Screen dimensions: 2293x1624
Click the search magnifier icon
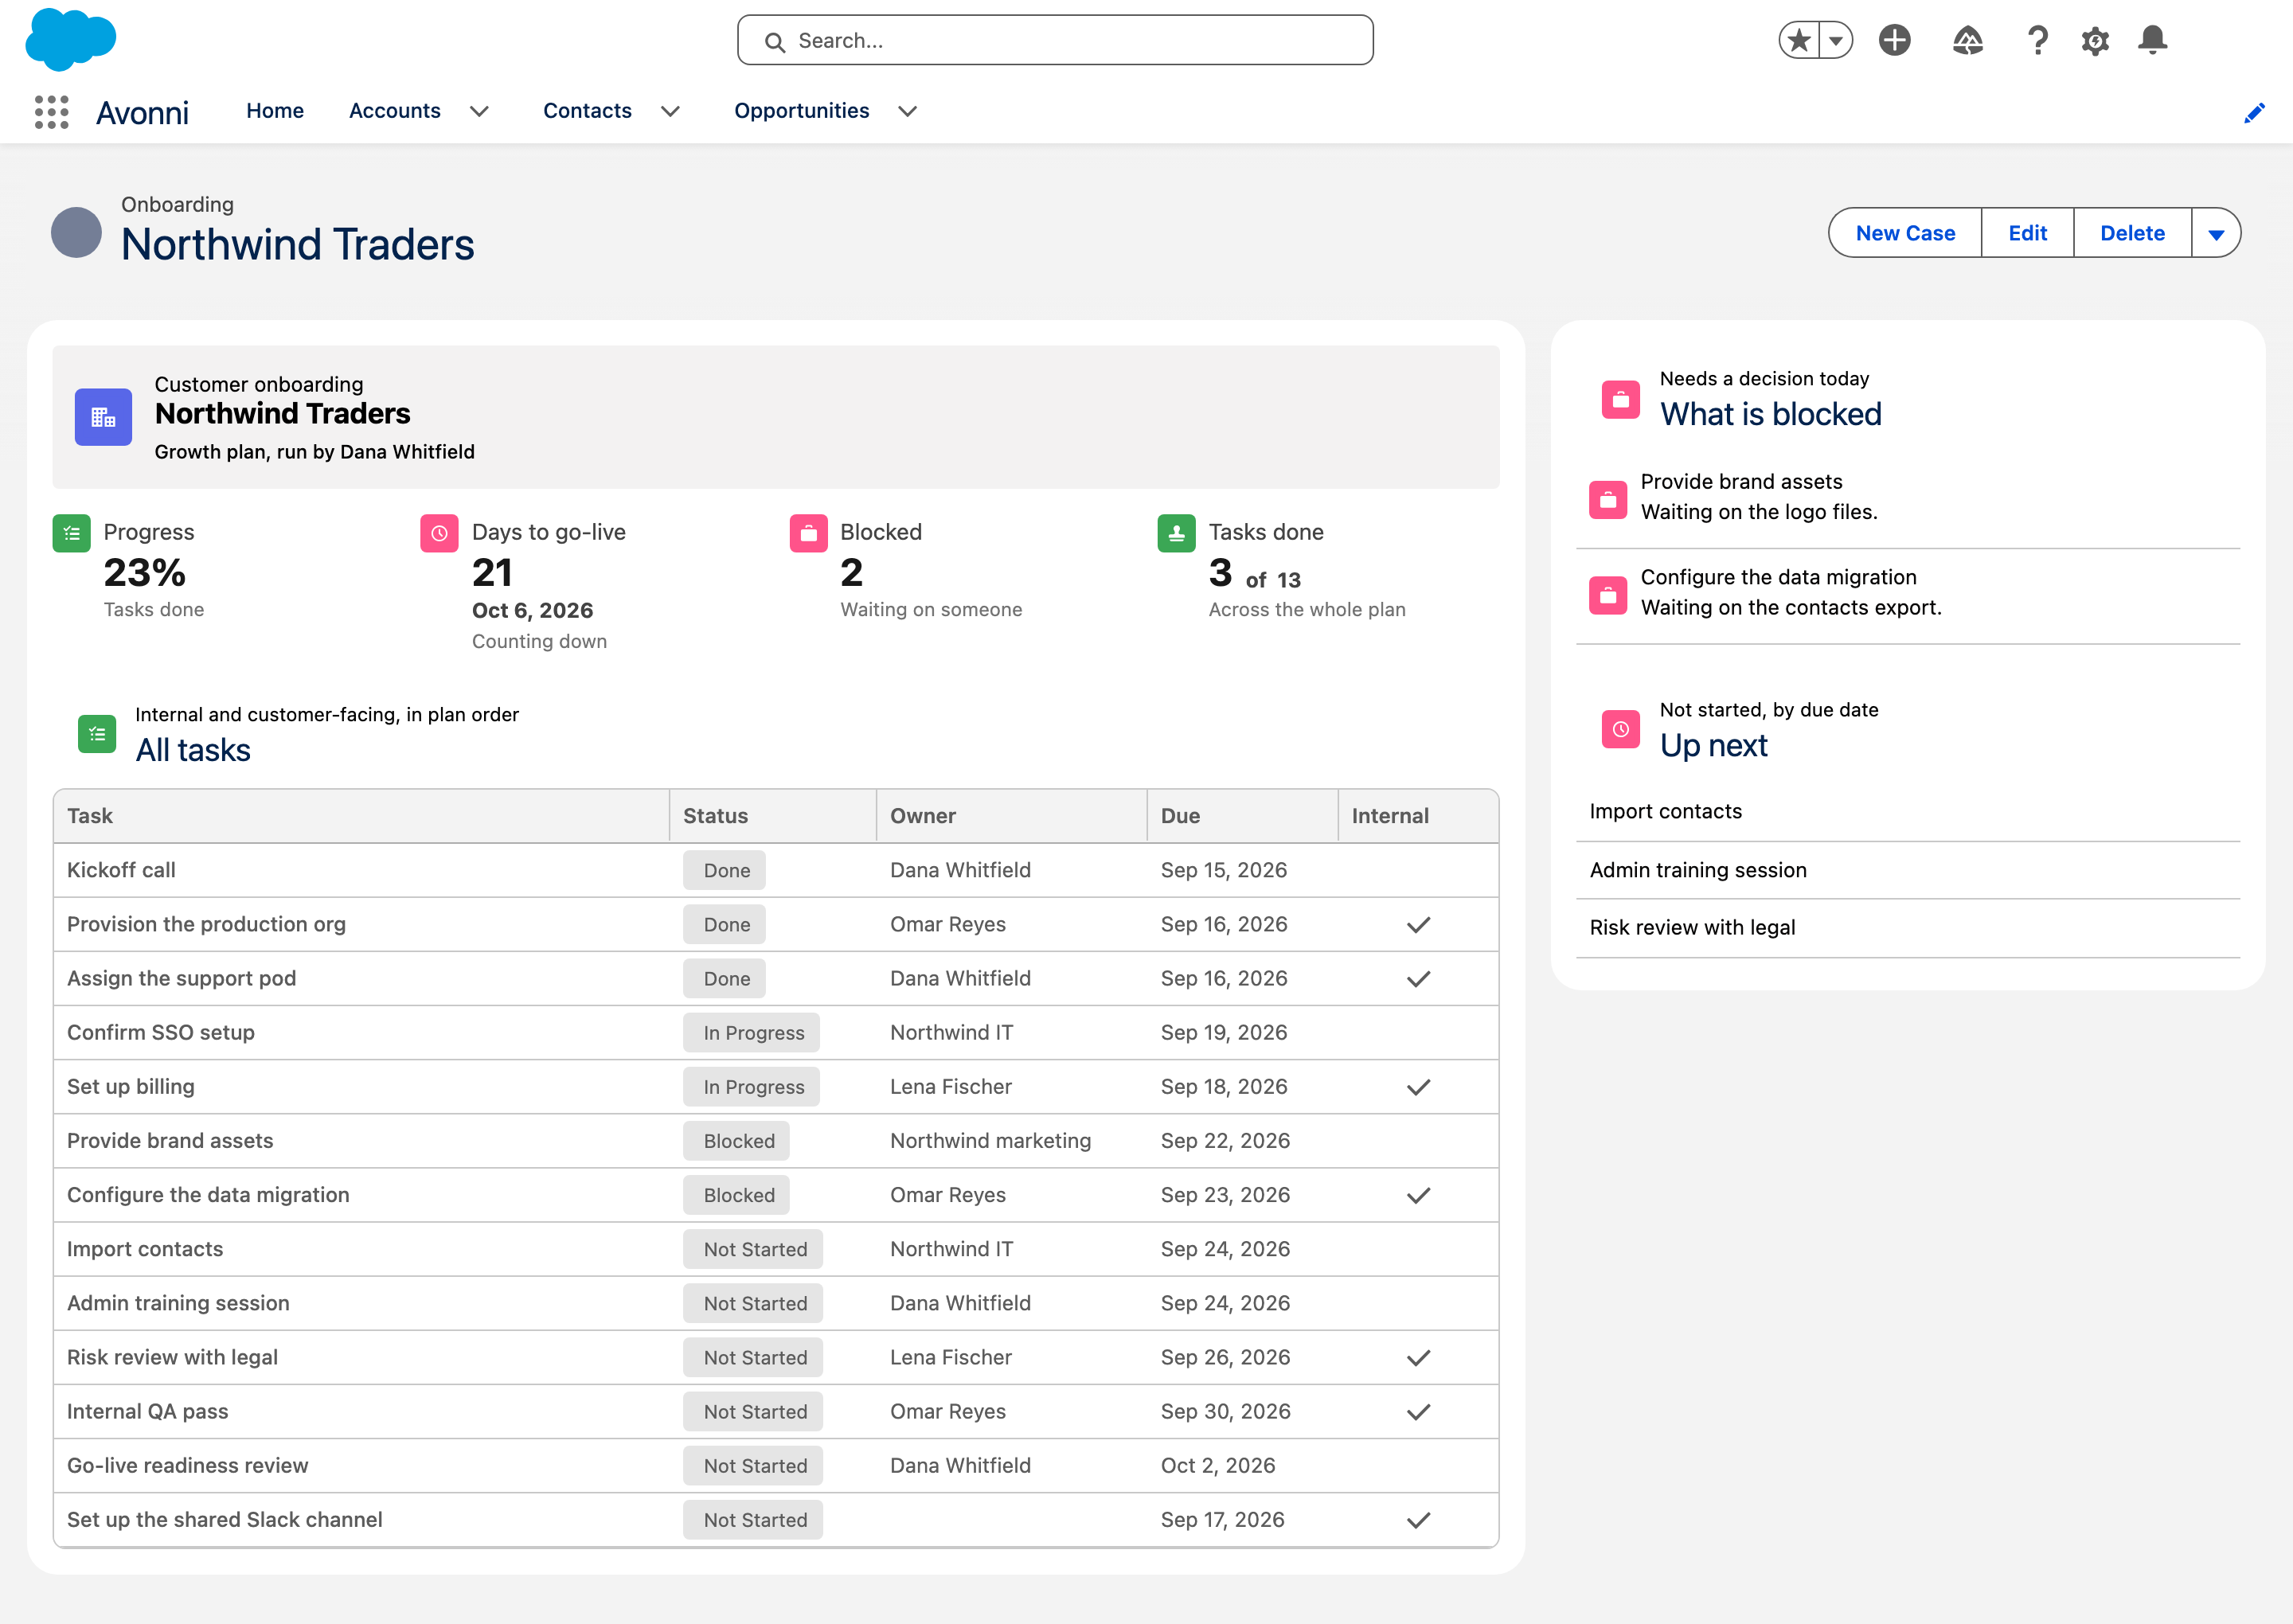[x=775, y=42]
